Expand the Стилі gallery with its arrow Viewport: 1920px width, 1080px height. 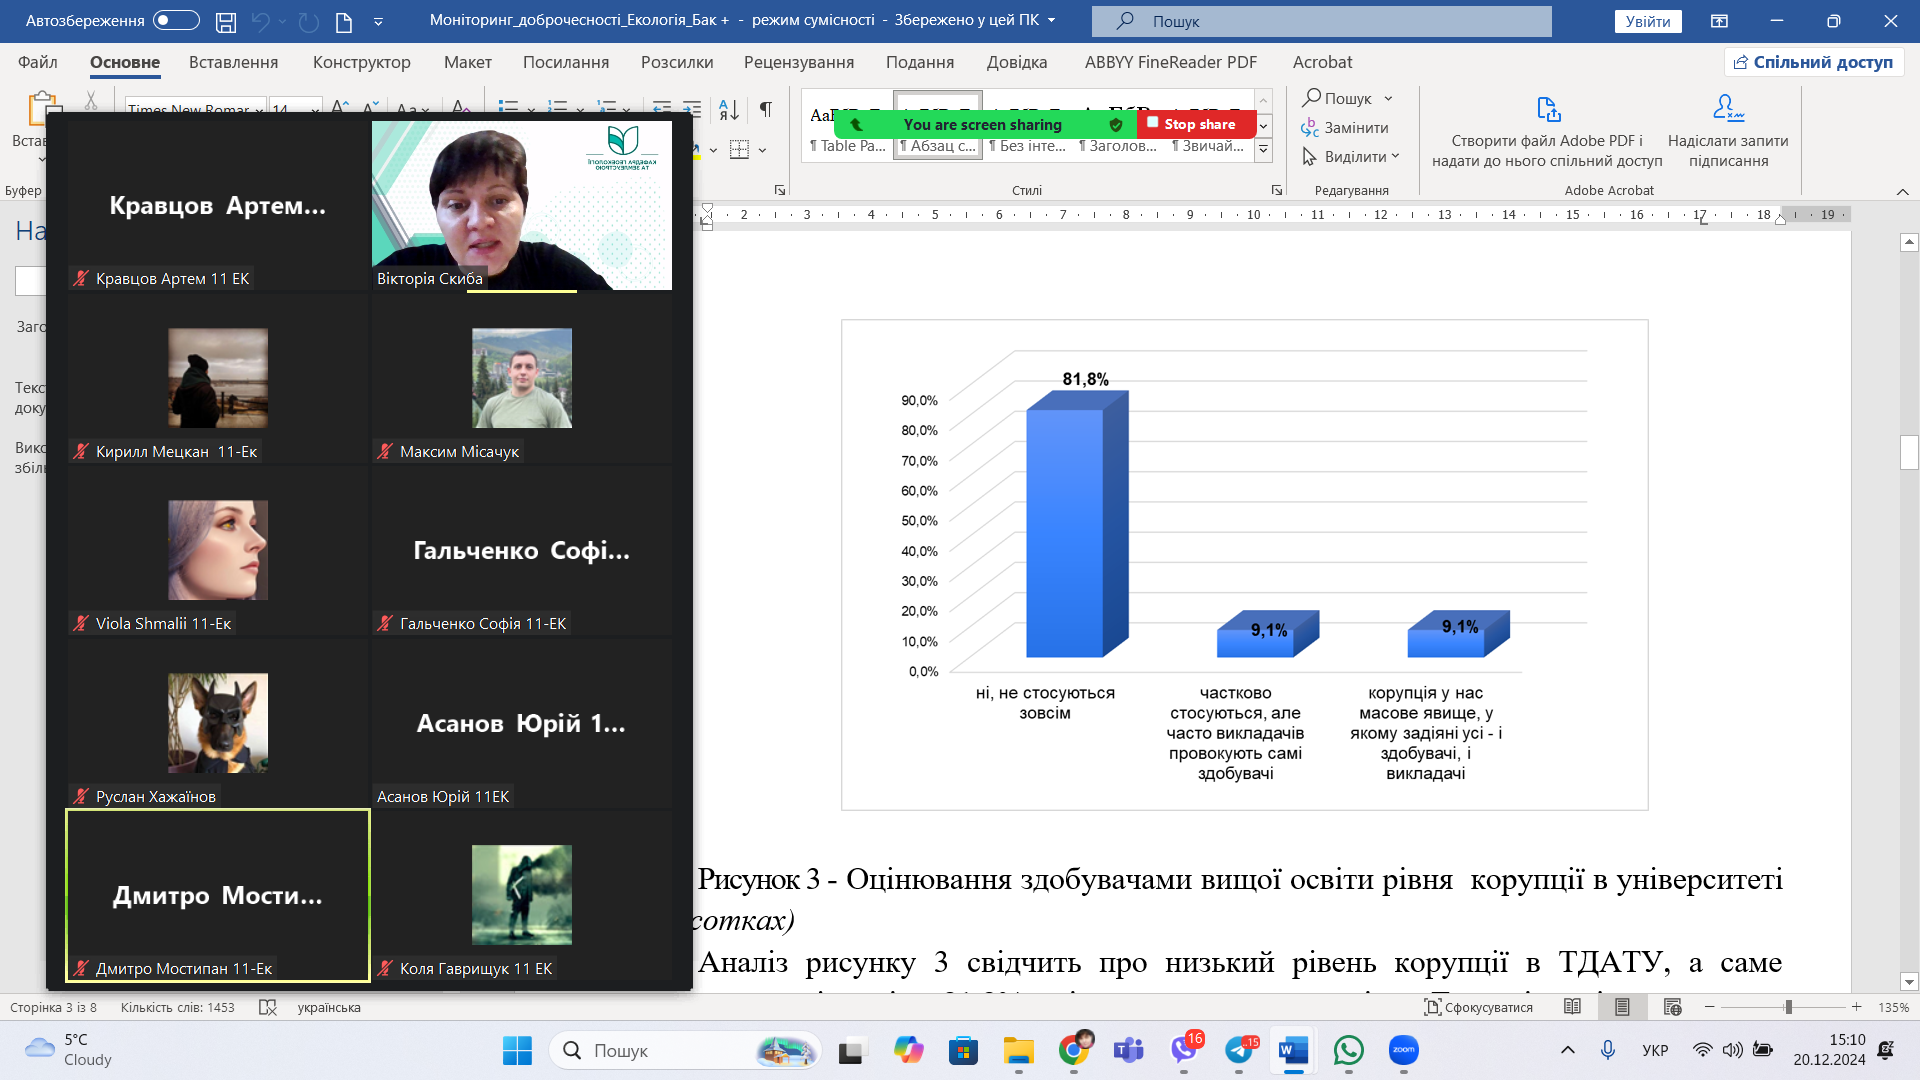tap(1263, 150)
